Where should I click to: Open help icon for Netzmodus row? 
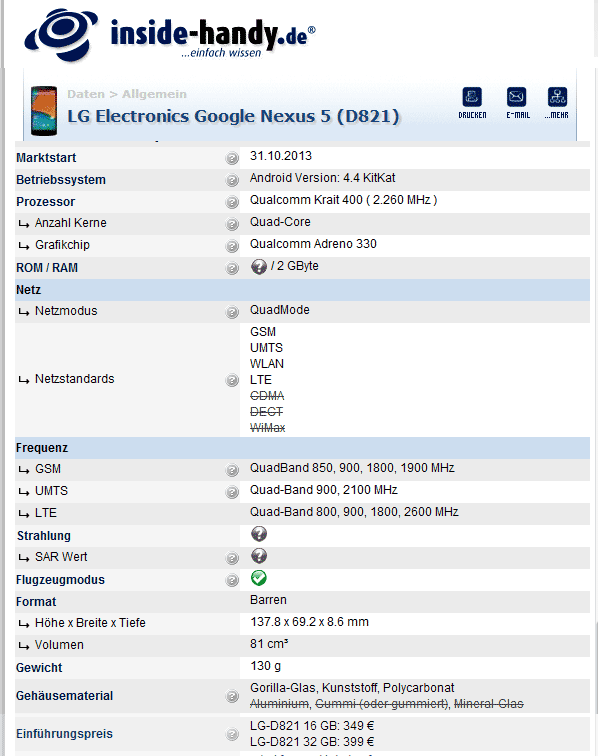[x=232, y=312]
